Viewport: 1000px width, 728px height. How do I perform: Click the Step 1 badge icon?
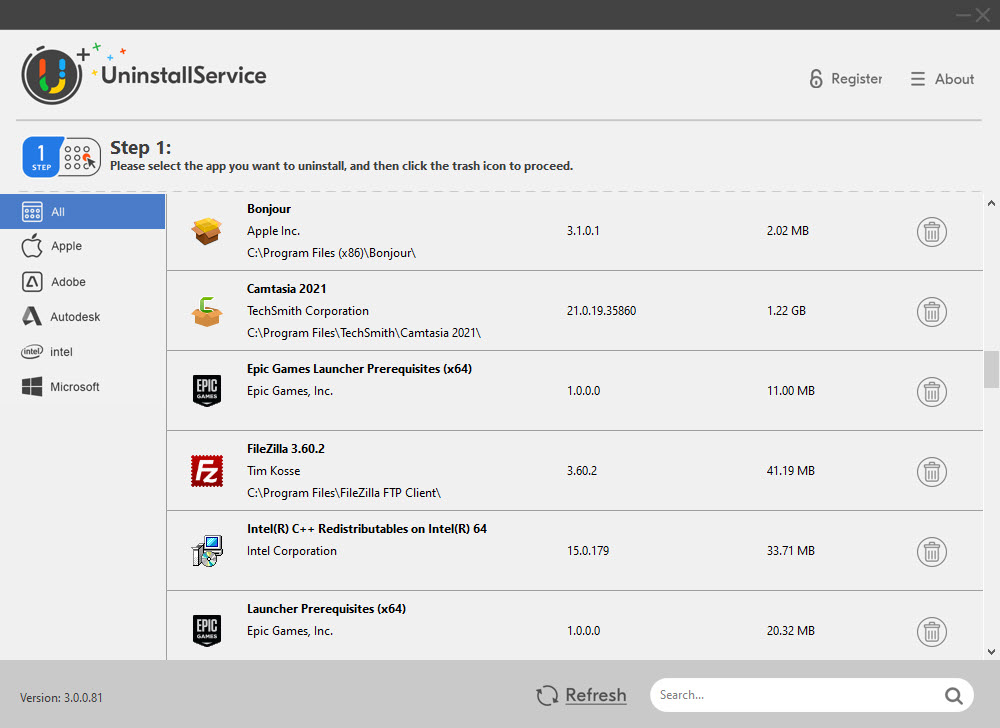click(61, 157)
